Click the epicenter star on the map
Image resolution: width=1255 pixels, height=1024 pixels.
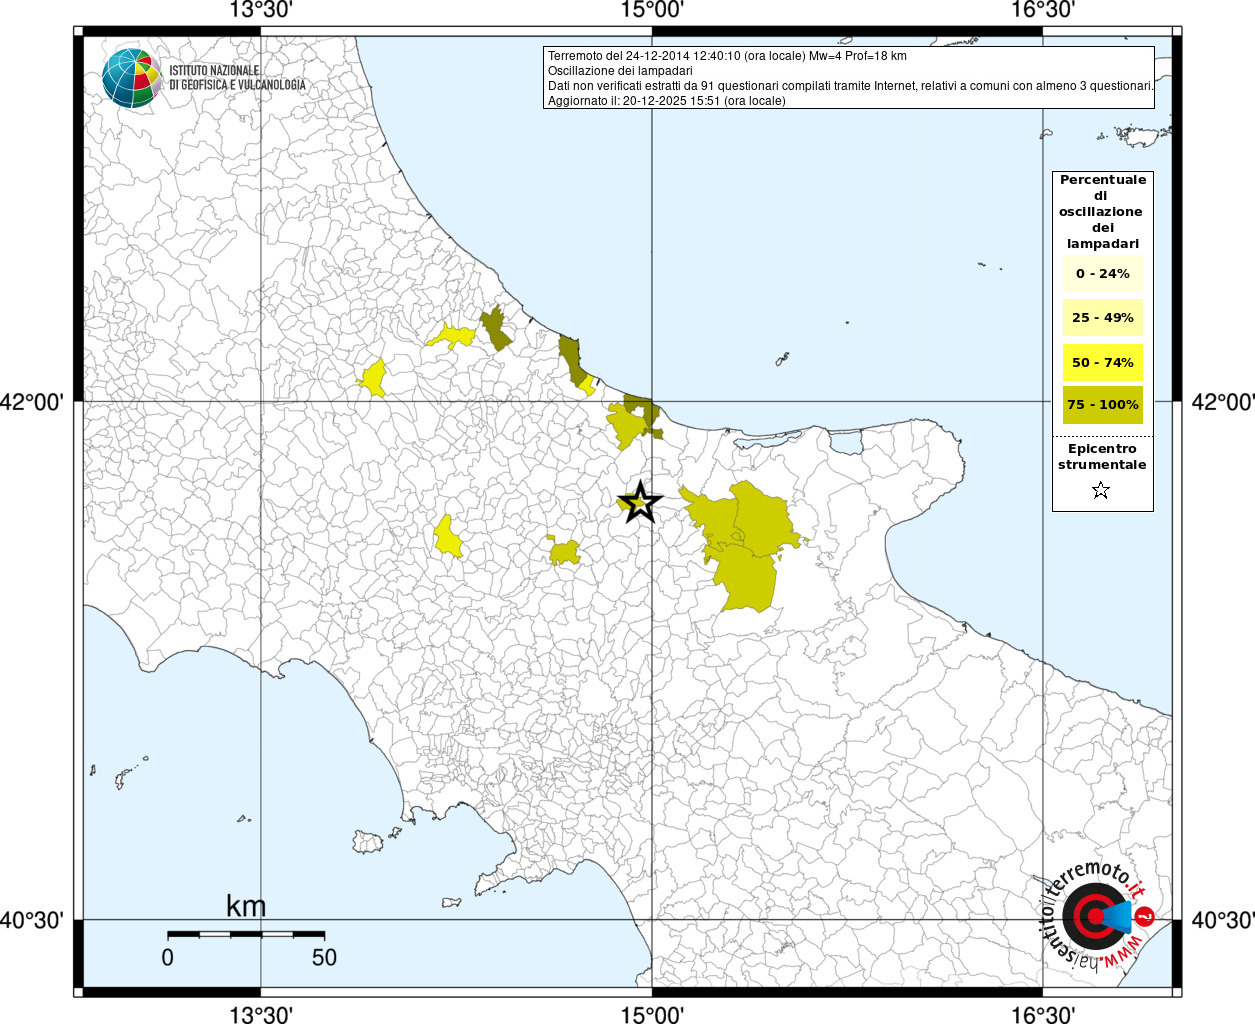point(640,502)
